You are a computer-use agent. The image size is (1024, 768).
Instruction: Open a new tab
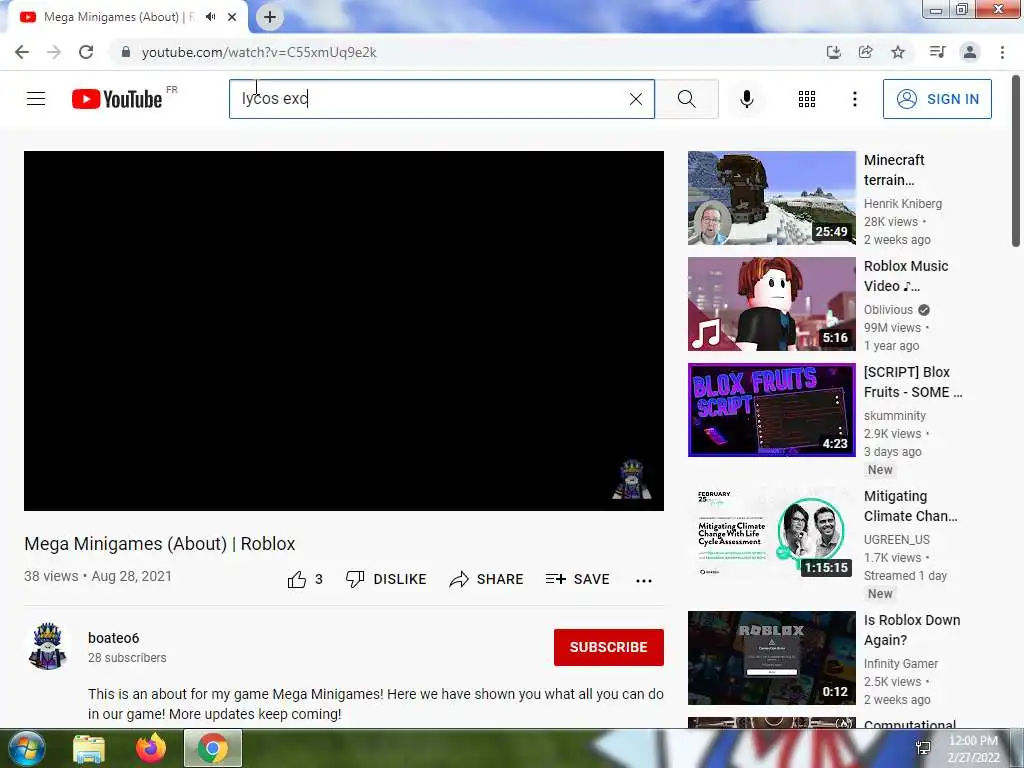coord(270,17)
